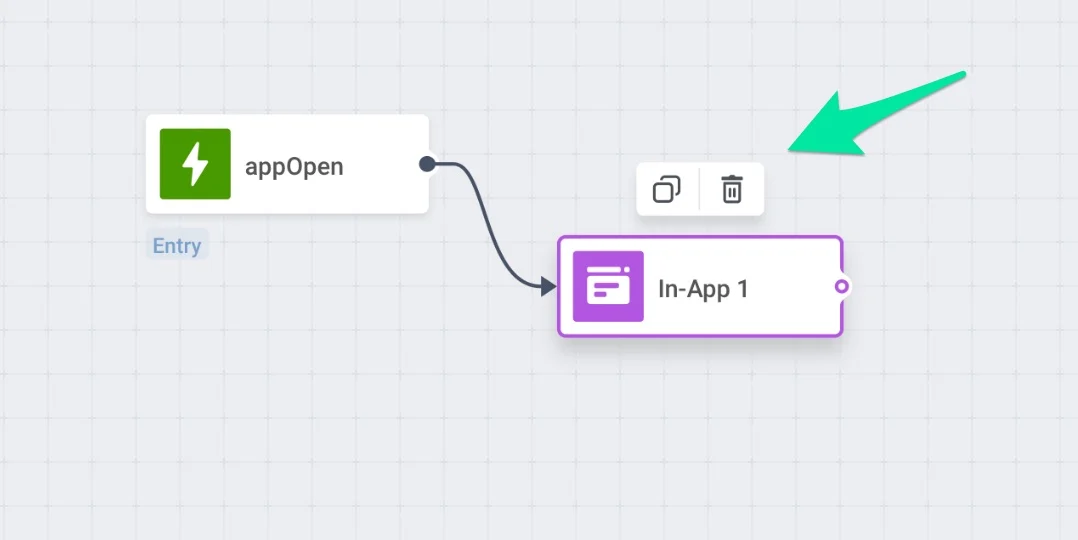
Task: Click the floating node action toolbar background
Action: click(x=700, y=170)
